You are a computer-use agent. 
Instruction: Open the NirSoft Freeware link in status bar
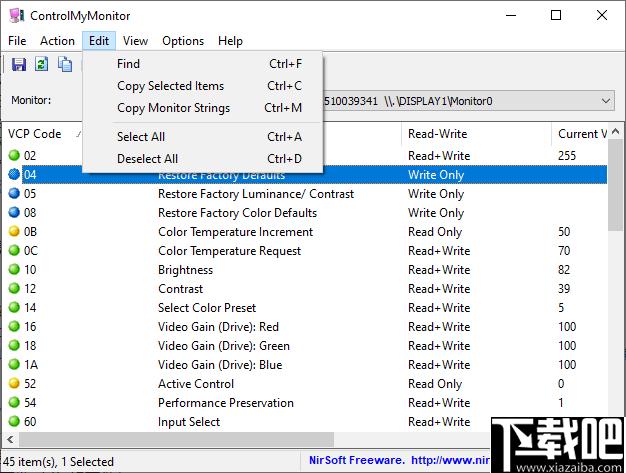(x=399, y=460)
